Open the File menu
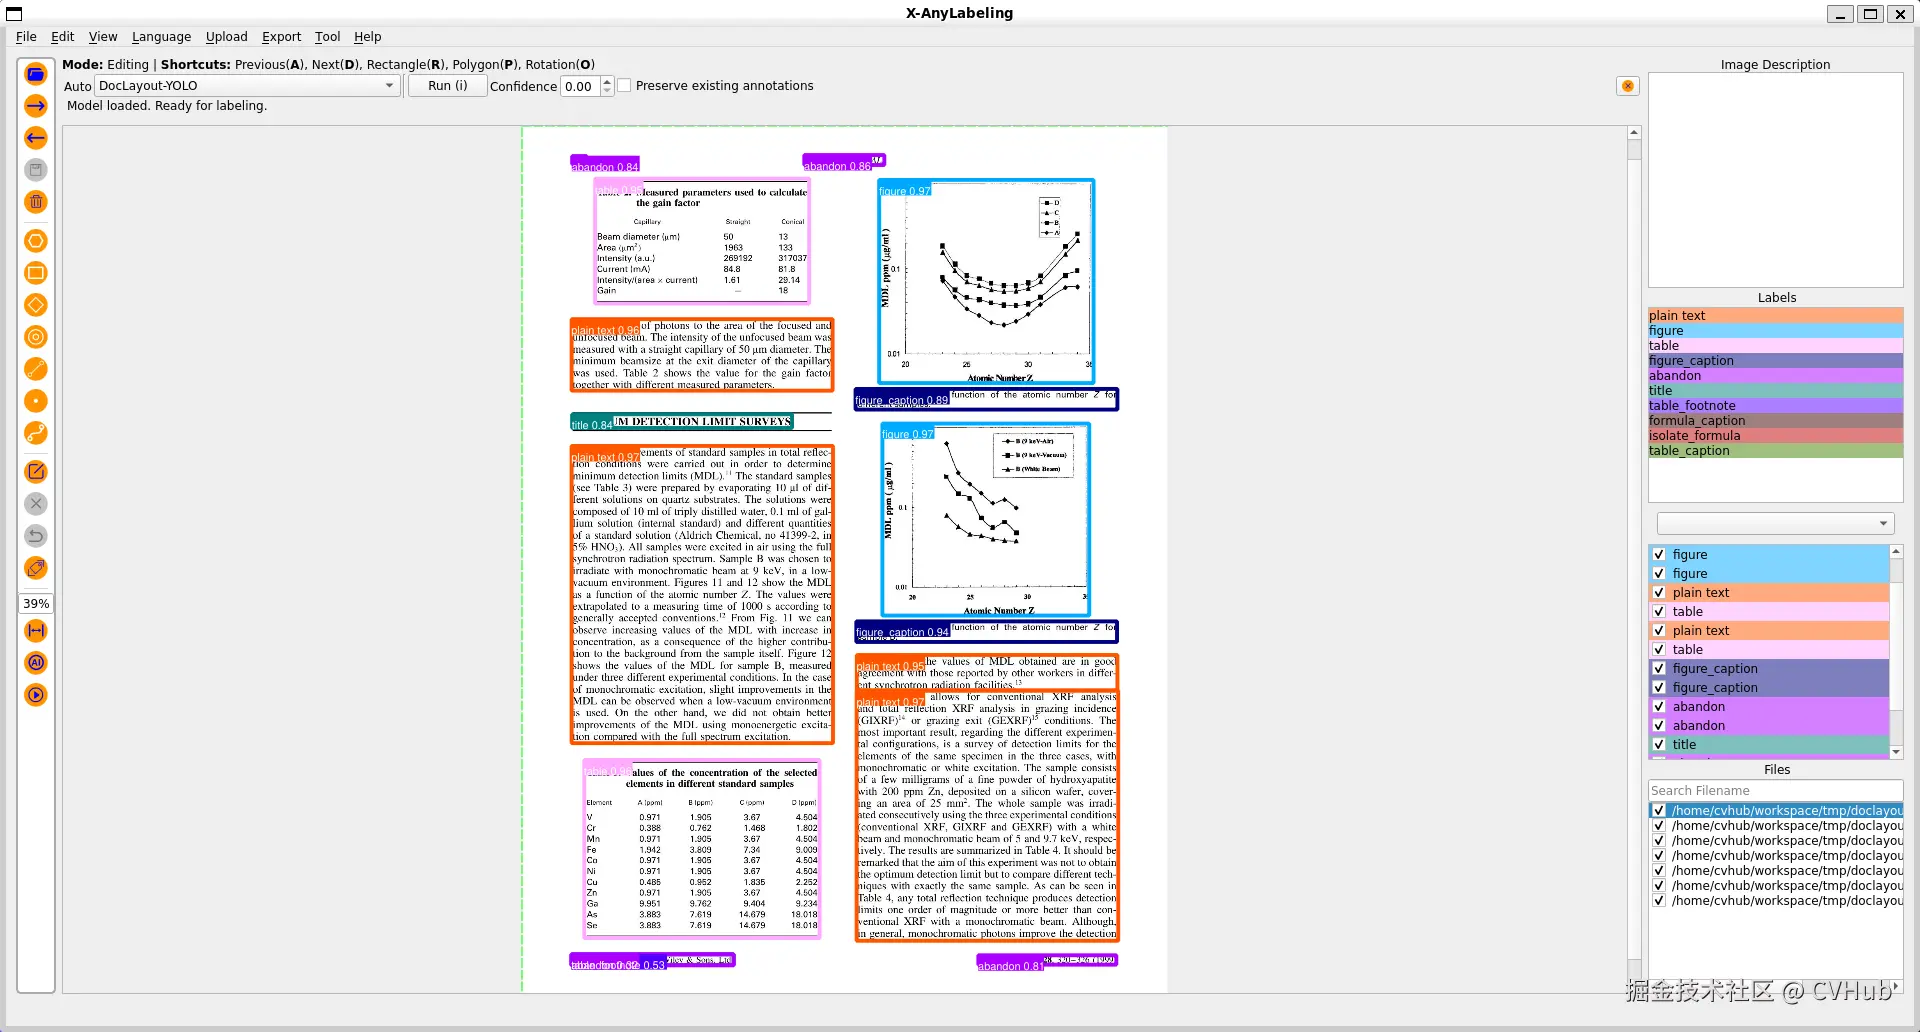The width and height of the screenshot is (1920, 1032). pos(26,37)
